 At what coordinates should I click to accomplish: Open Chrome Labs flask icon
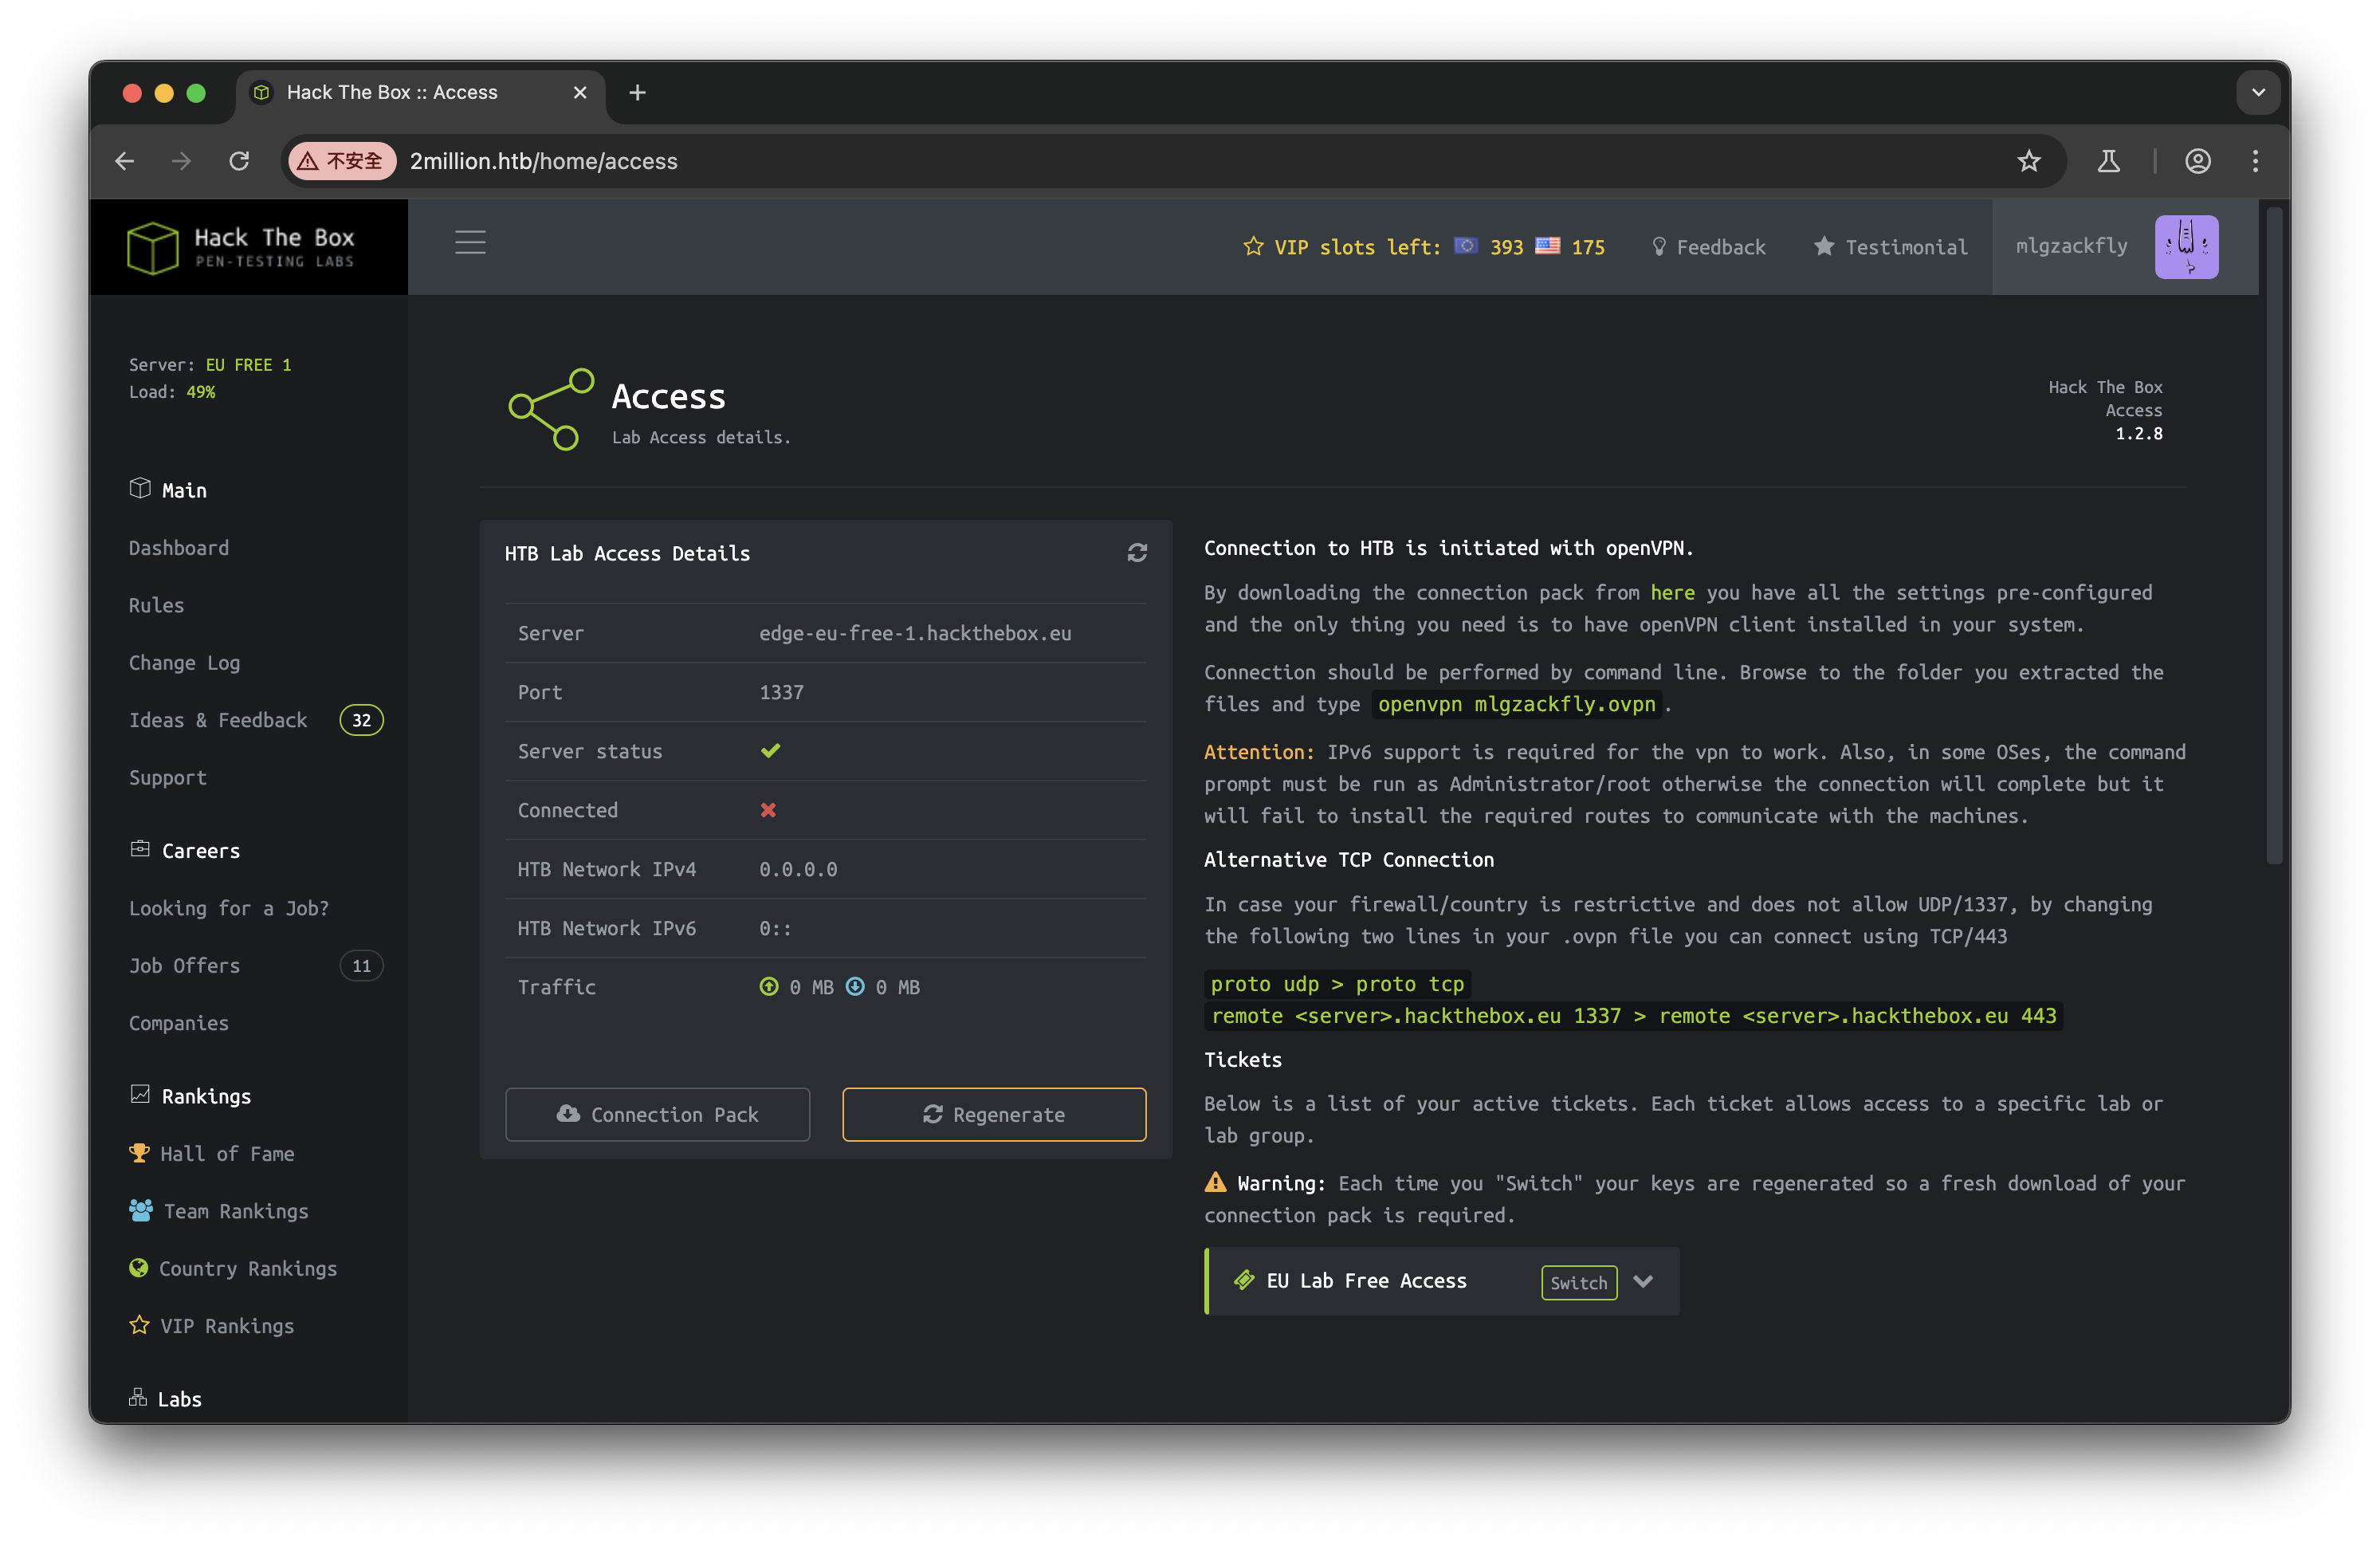pos(2108,161)
